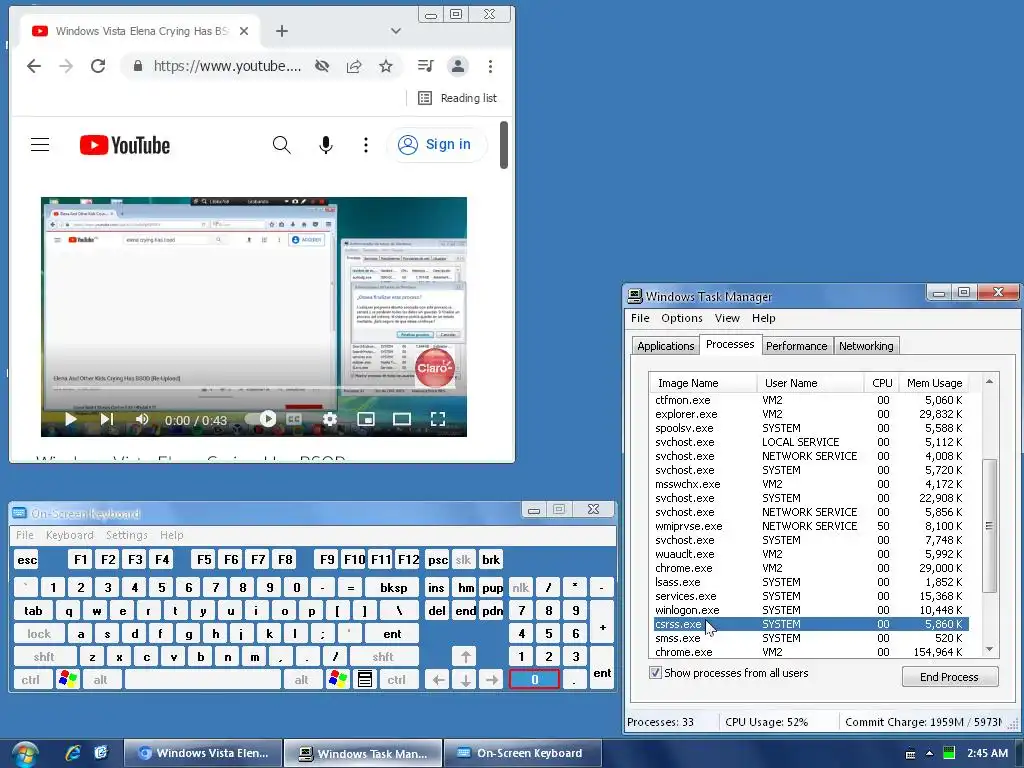Open Task Manager View menu
Viewport: 1024px width, 768px height.
(727, 318)
